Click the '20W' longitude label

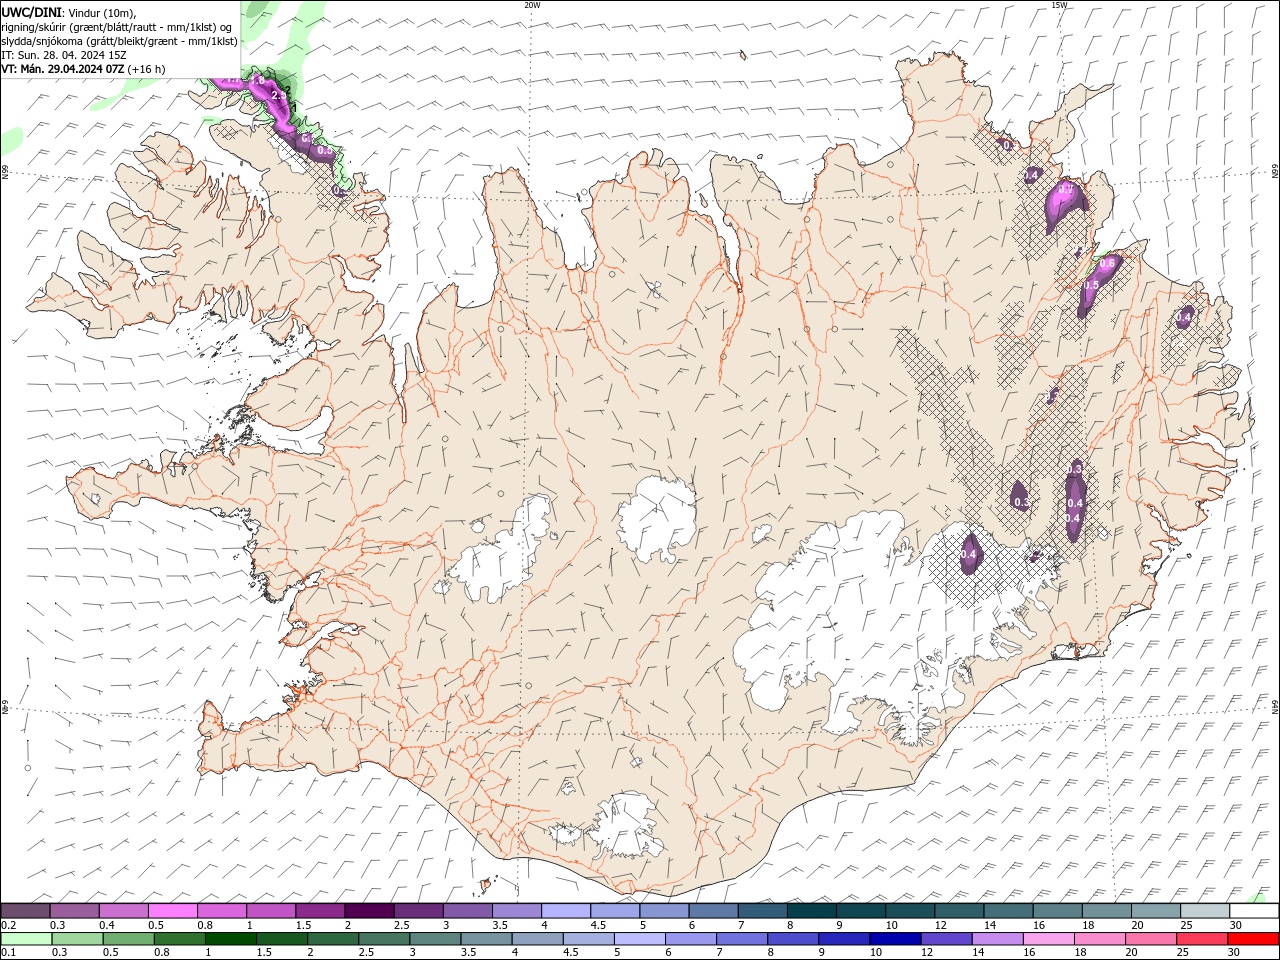point(532,5)
